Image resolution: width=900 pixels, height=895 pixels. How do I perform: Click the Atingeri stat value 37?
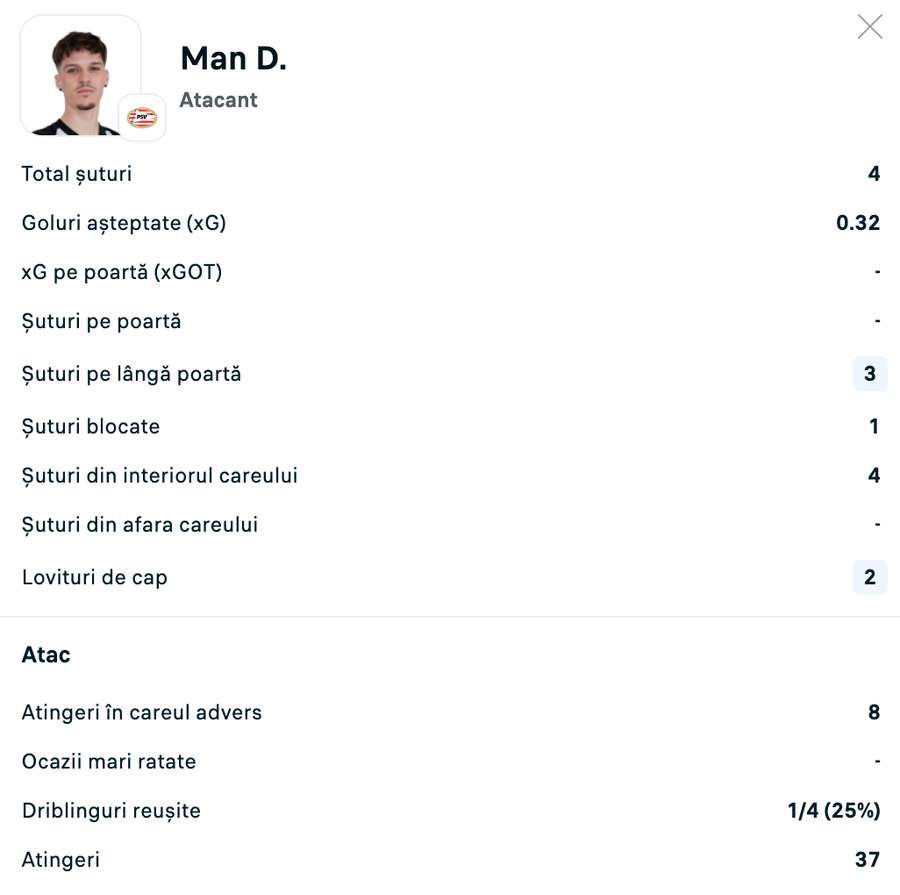point(866,859)
